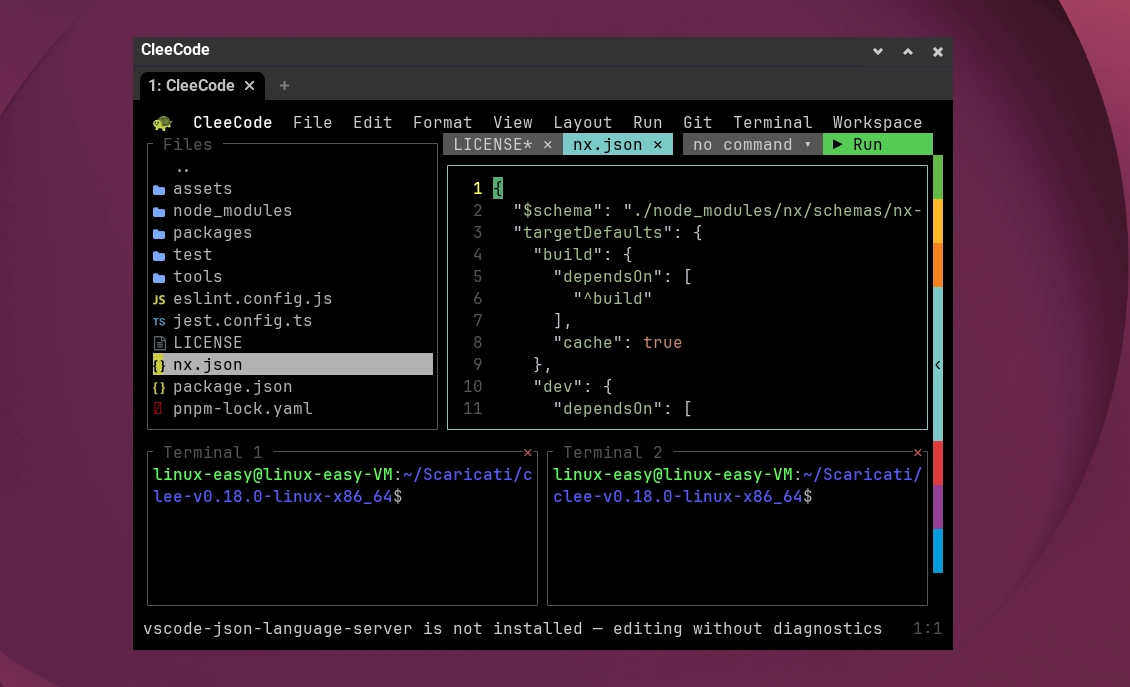Image resolution: width=1130 pixels, height=687 pixels.
Task: Click the '"cache": true' line in editor
Action: coord(617,342)
